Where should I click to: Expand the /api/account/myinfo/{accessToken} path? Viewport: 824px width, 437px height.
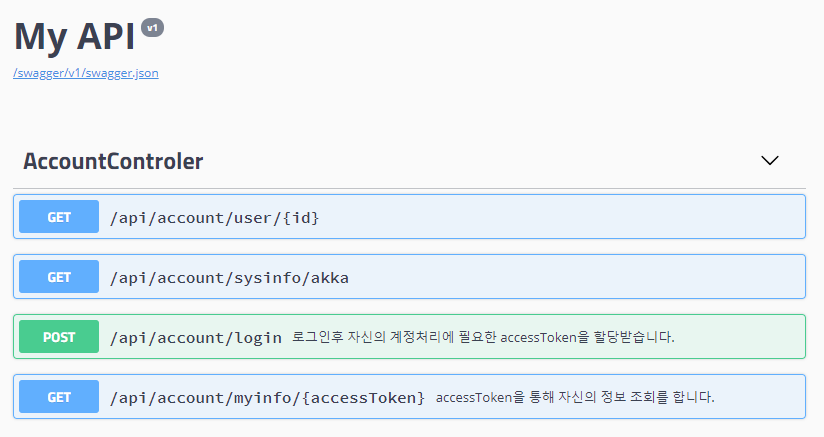pos(267,397)
